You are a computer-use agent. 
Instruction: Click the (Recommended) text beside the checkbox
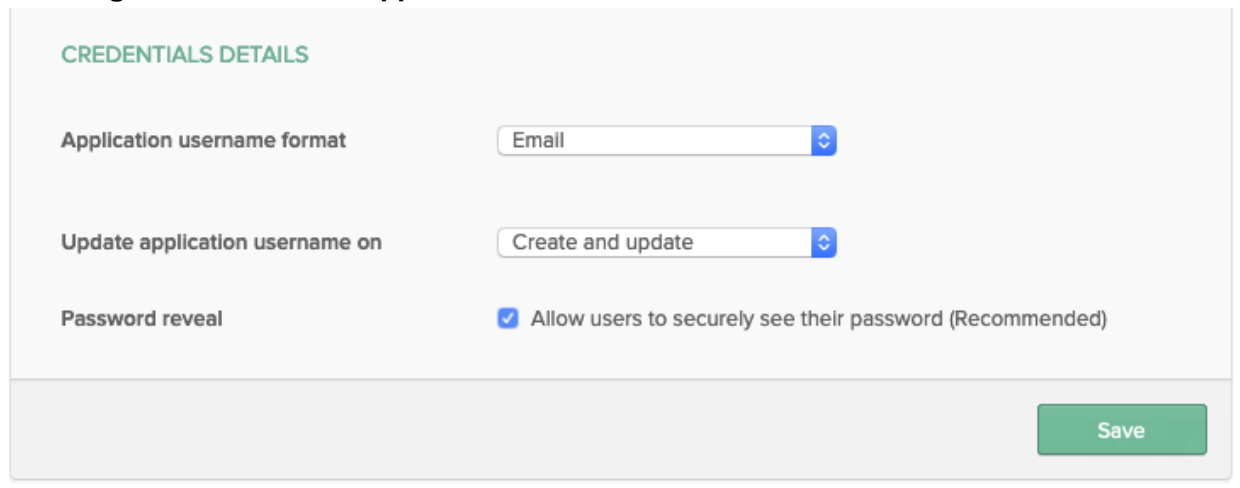(x=1027, y=319)
